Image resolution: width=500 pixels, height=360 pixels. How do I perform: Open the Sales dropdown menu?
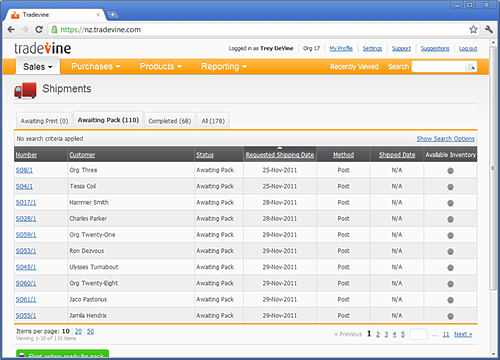click(x=38, y=67)
